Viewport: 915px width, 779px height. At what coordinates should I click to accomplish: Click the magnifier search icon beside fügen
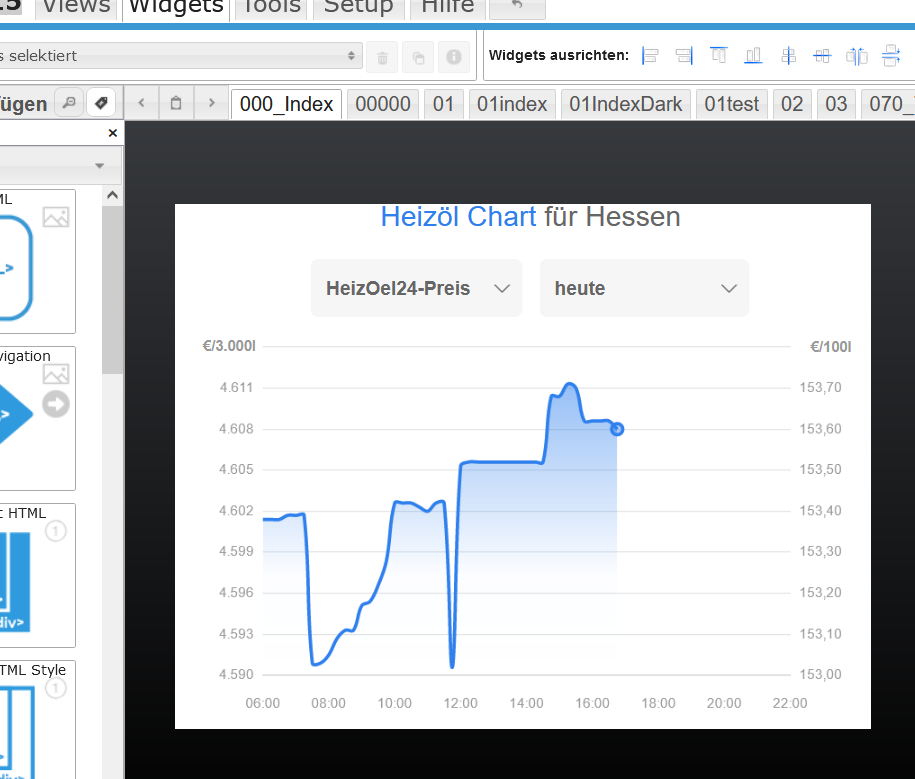[69, 103]
